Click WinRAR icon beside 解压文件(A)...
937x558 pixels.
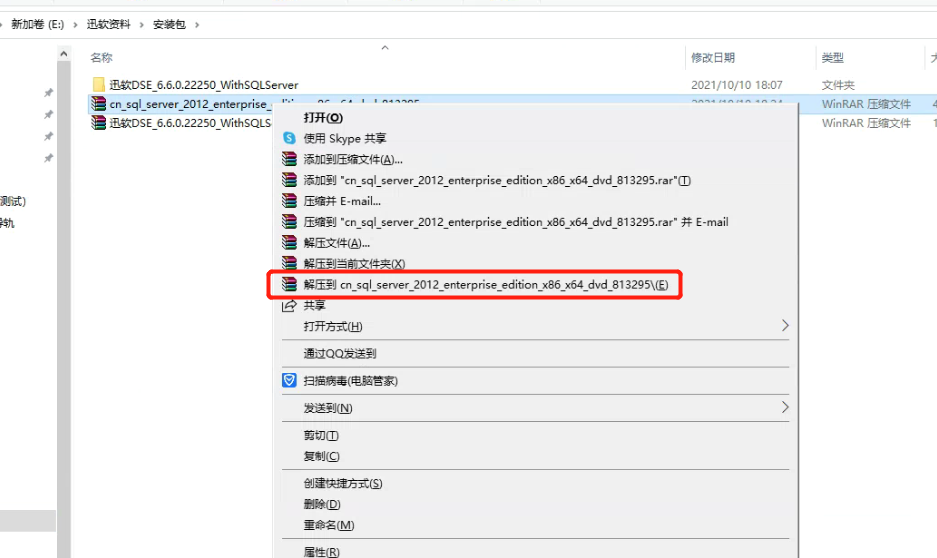(289, 243)
